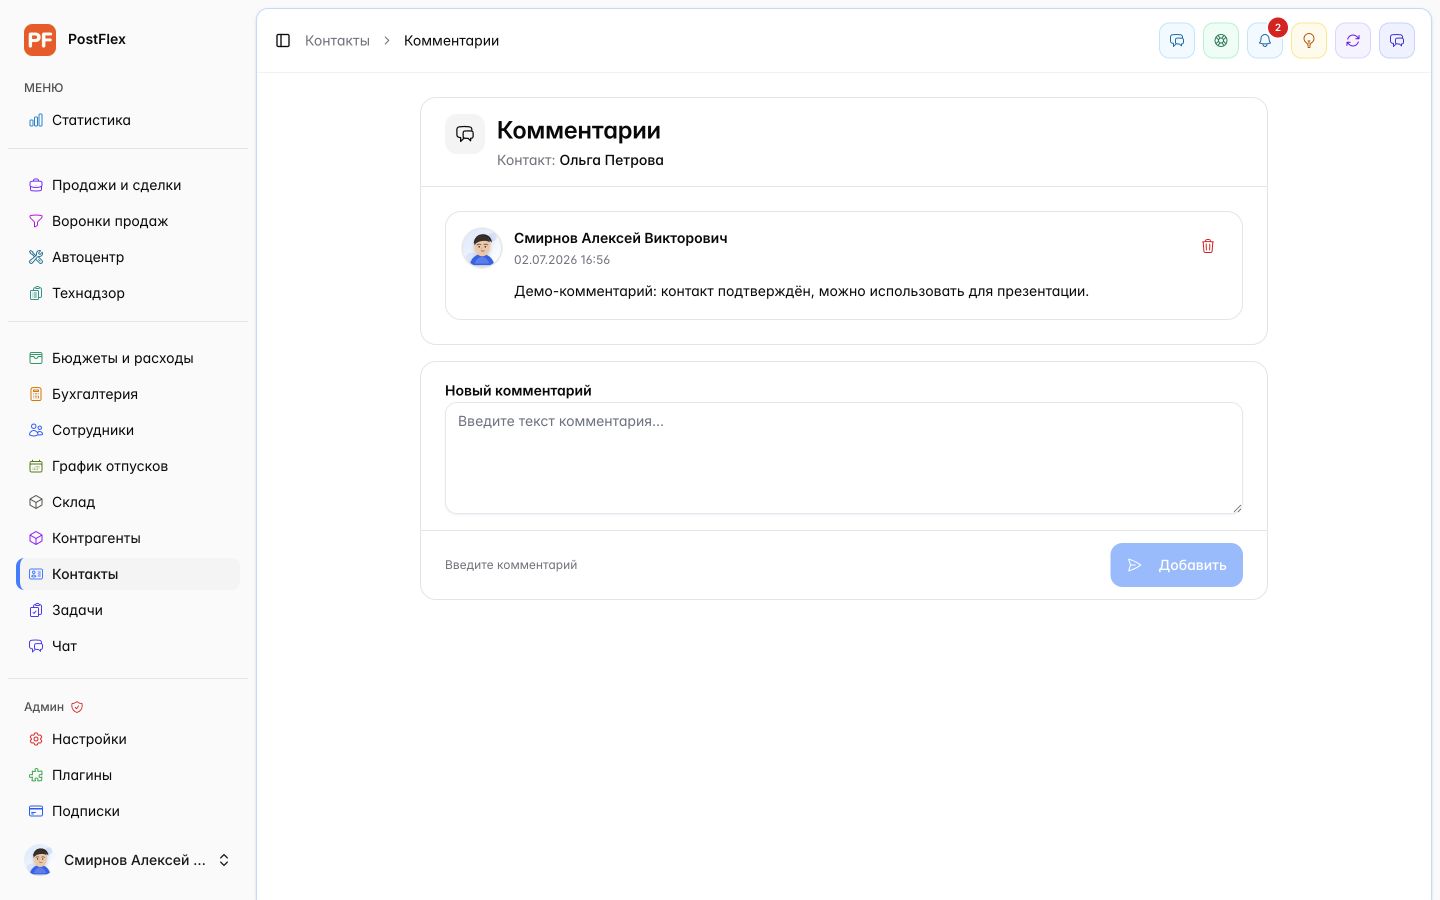Image resolution: width=1440 pixels, height=900 pixels.
Task: Click contact name Ольга Петрова
Action: 611,160
